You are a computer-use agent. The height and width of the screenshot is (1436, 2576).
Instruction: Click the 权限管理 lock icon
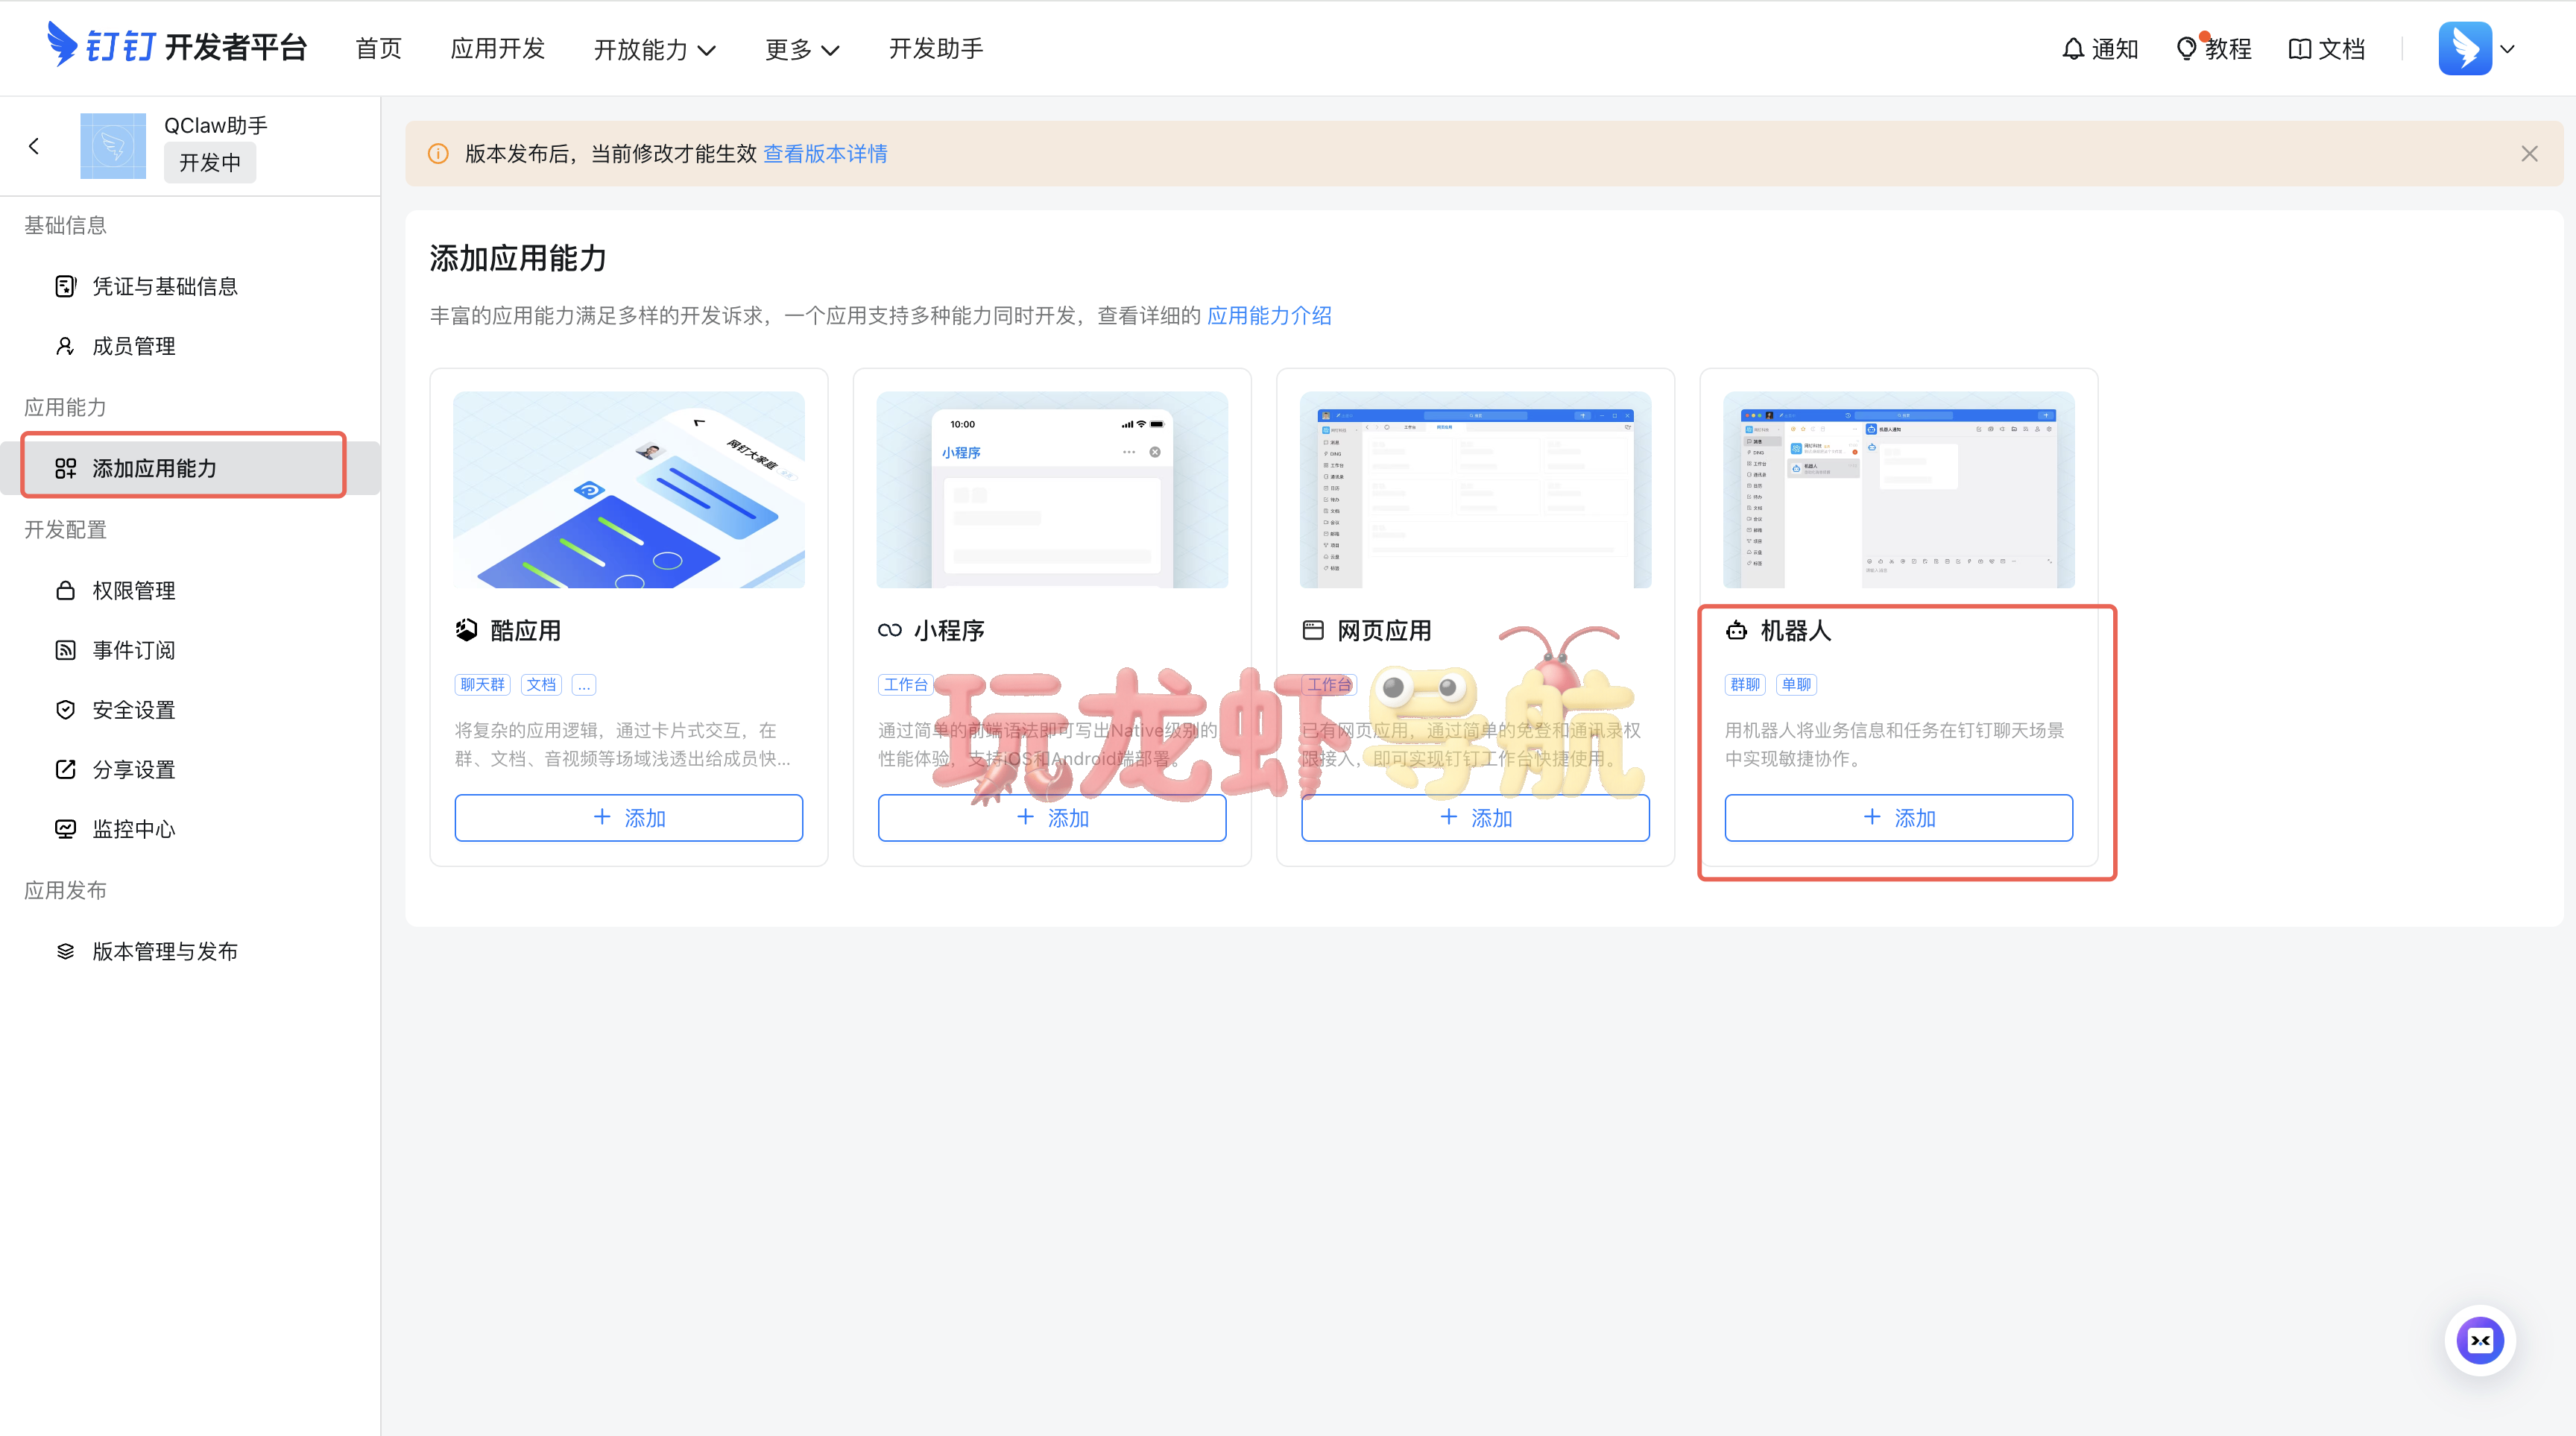(x=65, y=590)
